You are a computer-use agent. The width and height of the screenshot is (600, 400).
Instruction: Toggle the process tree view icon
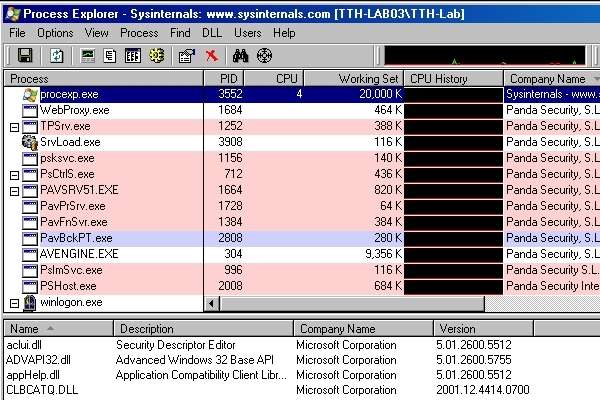pyautogui.click(x=110, y=56)
